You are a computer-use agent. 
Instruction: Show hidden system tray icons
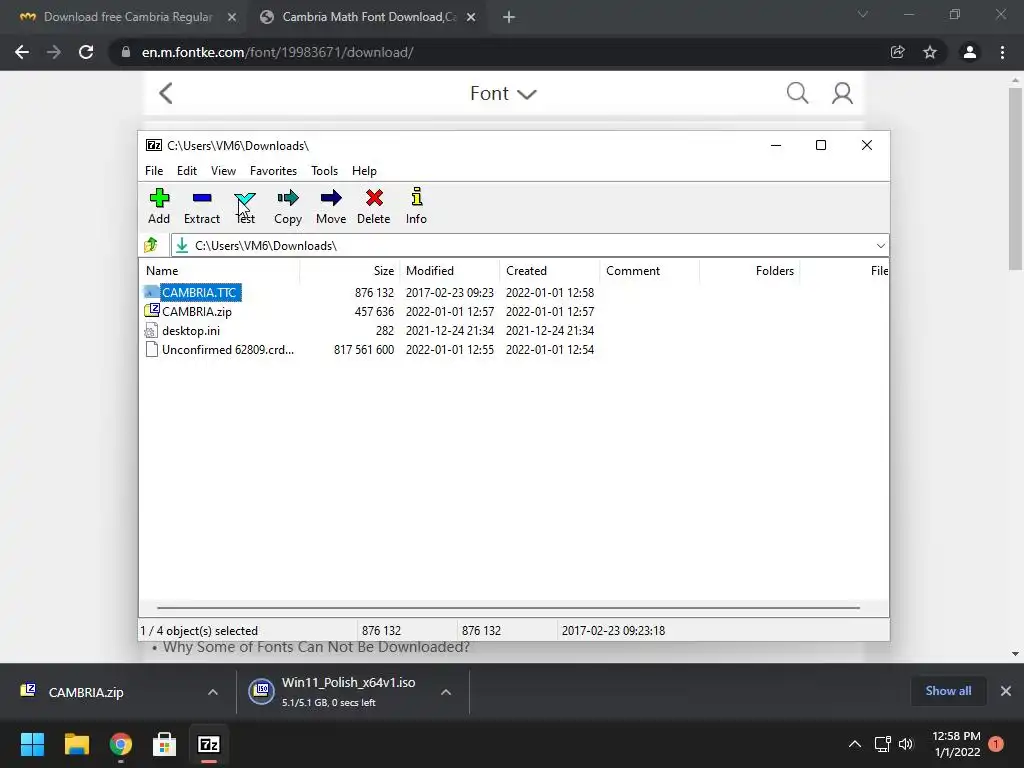[855, 744]
